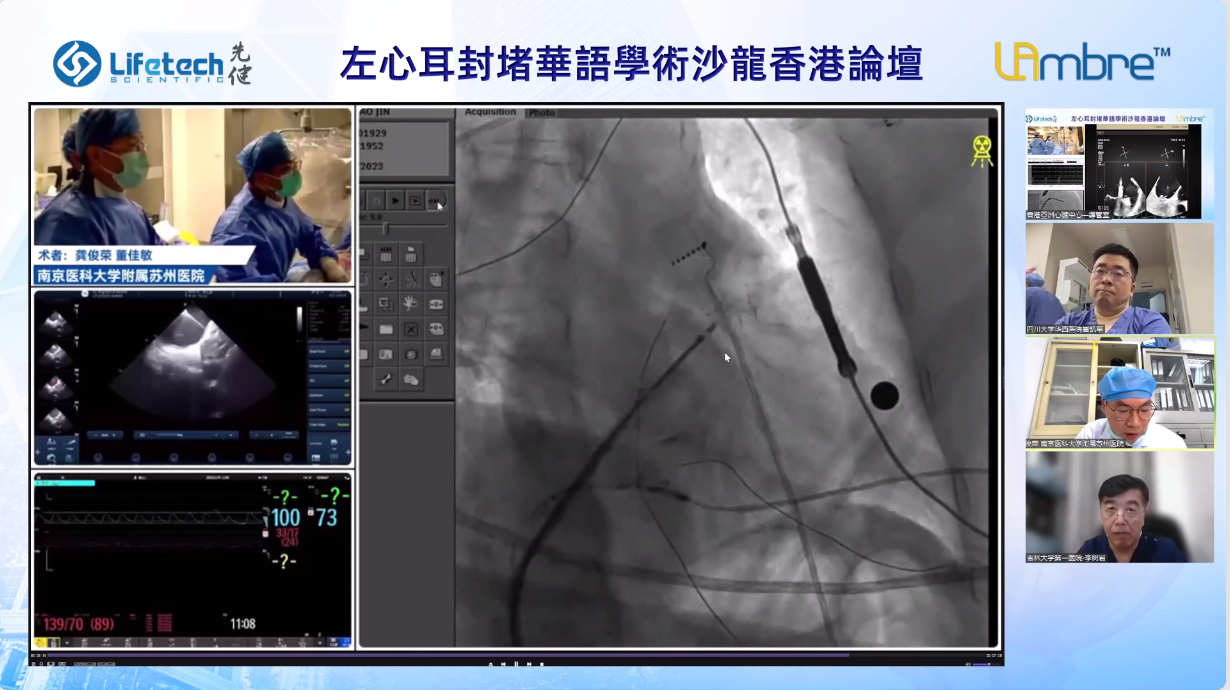Click the stop button in angiography controls
1230x690 pixels.
[x=376, y=200]
